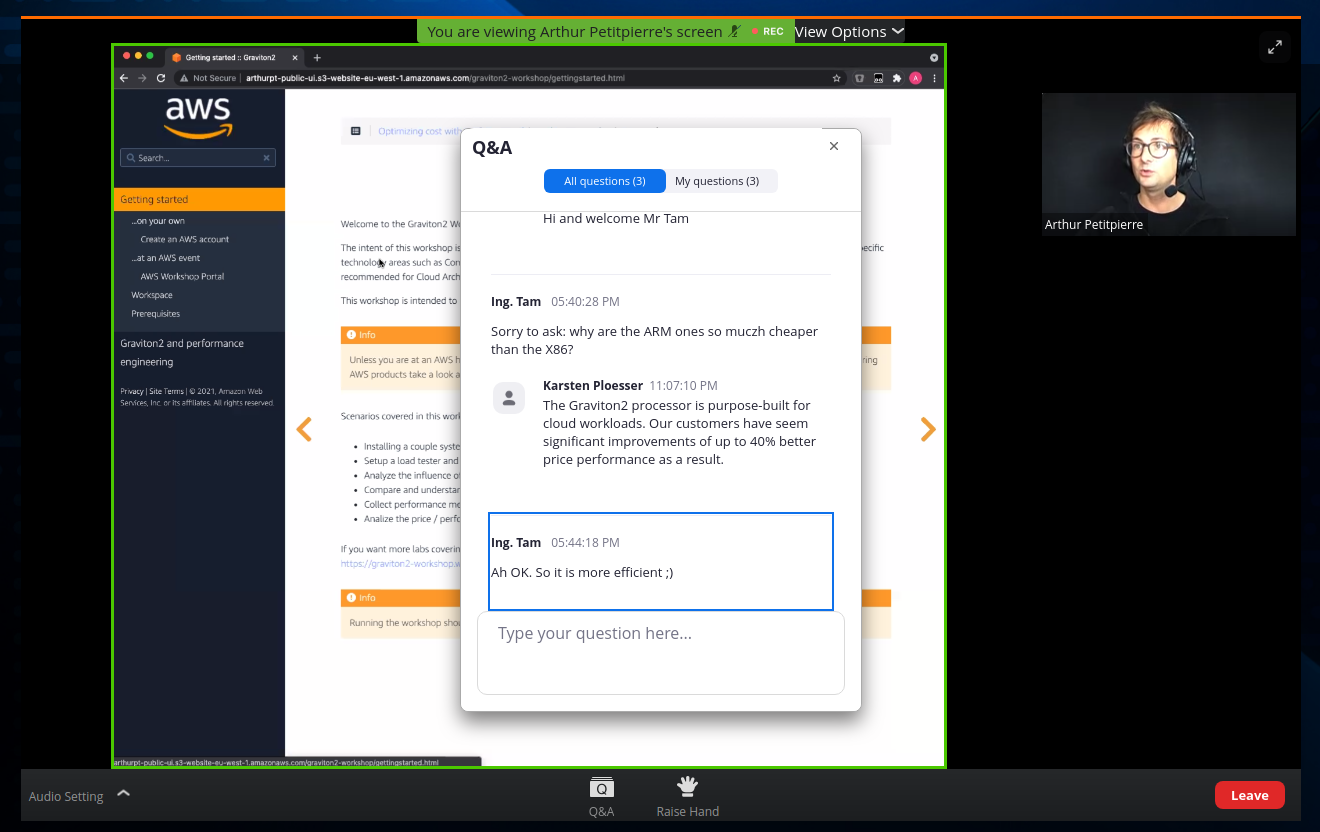Click the red Leave button
This screenshot has height=832, width=1320.
pos(1249,795)
